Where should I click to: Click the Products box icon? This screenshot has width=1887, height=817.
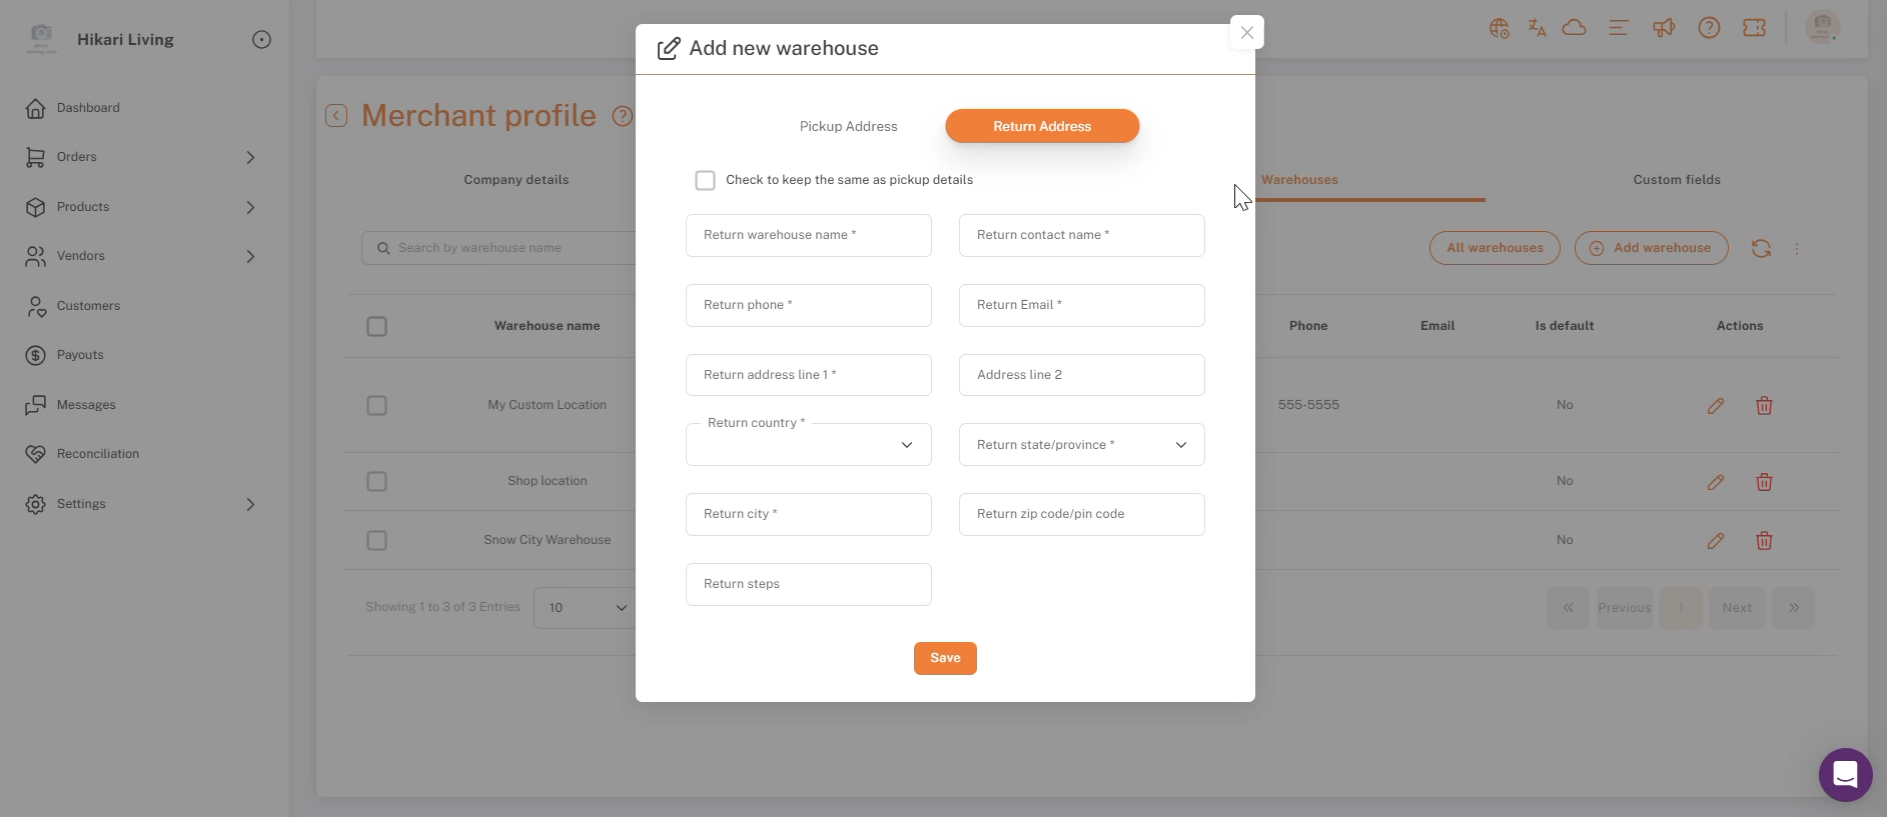(x=36, y=207)
